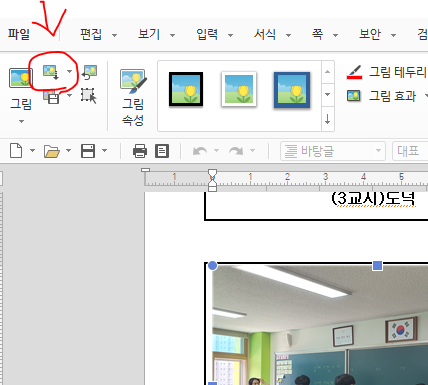
Task: Click the round corner handle of picture
Action: (x=212, y=266)
